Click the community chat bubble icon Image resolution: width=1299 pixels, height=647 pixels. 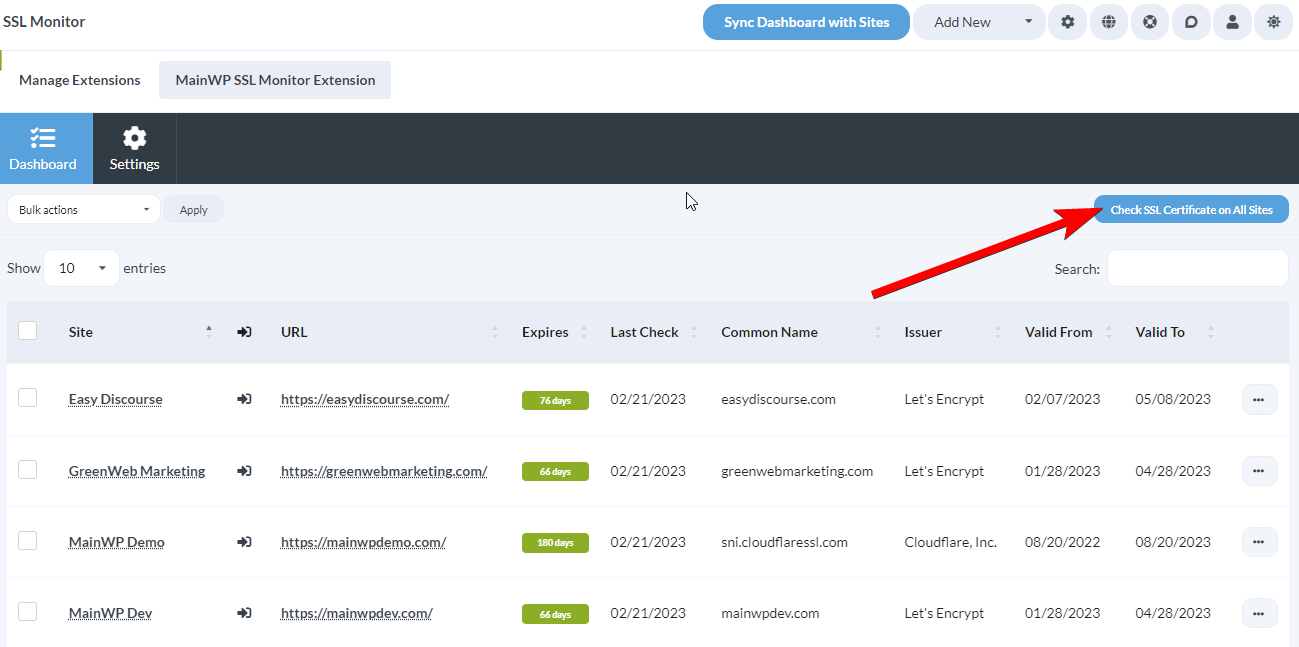[x=1190, y=21]
